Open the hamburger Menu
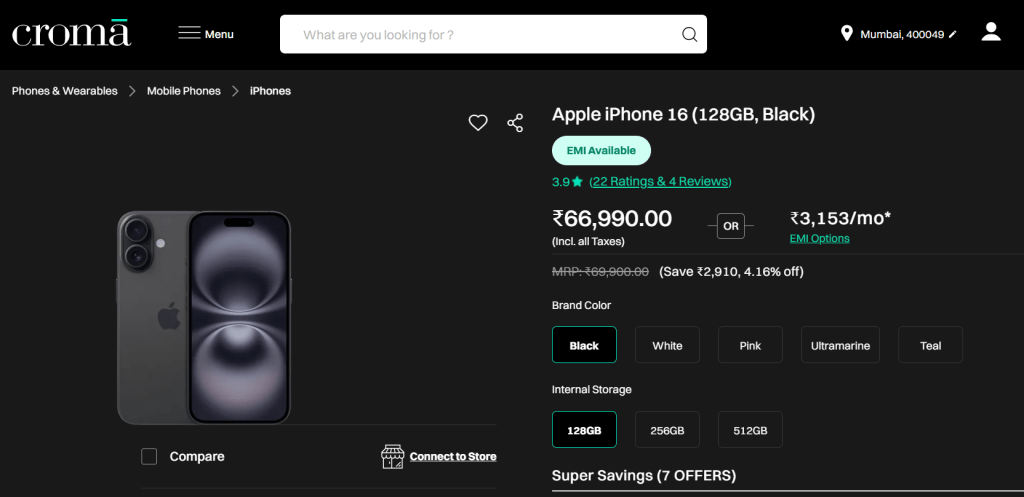1024x497 pixels. tap(205, 34)
